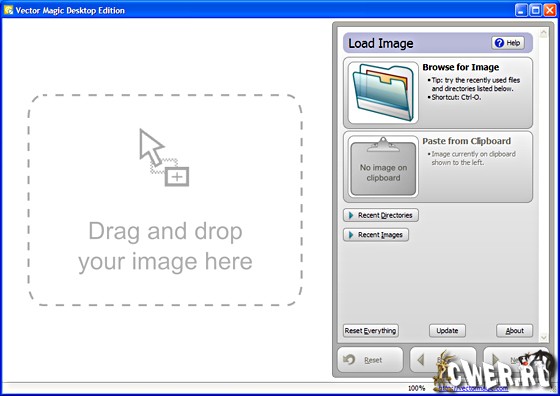Minimize the Vector Magic window

click(x=521, y=10)
